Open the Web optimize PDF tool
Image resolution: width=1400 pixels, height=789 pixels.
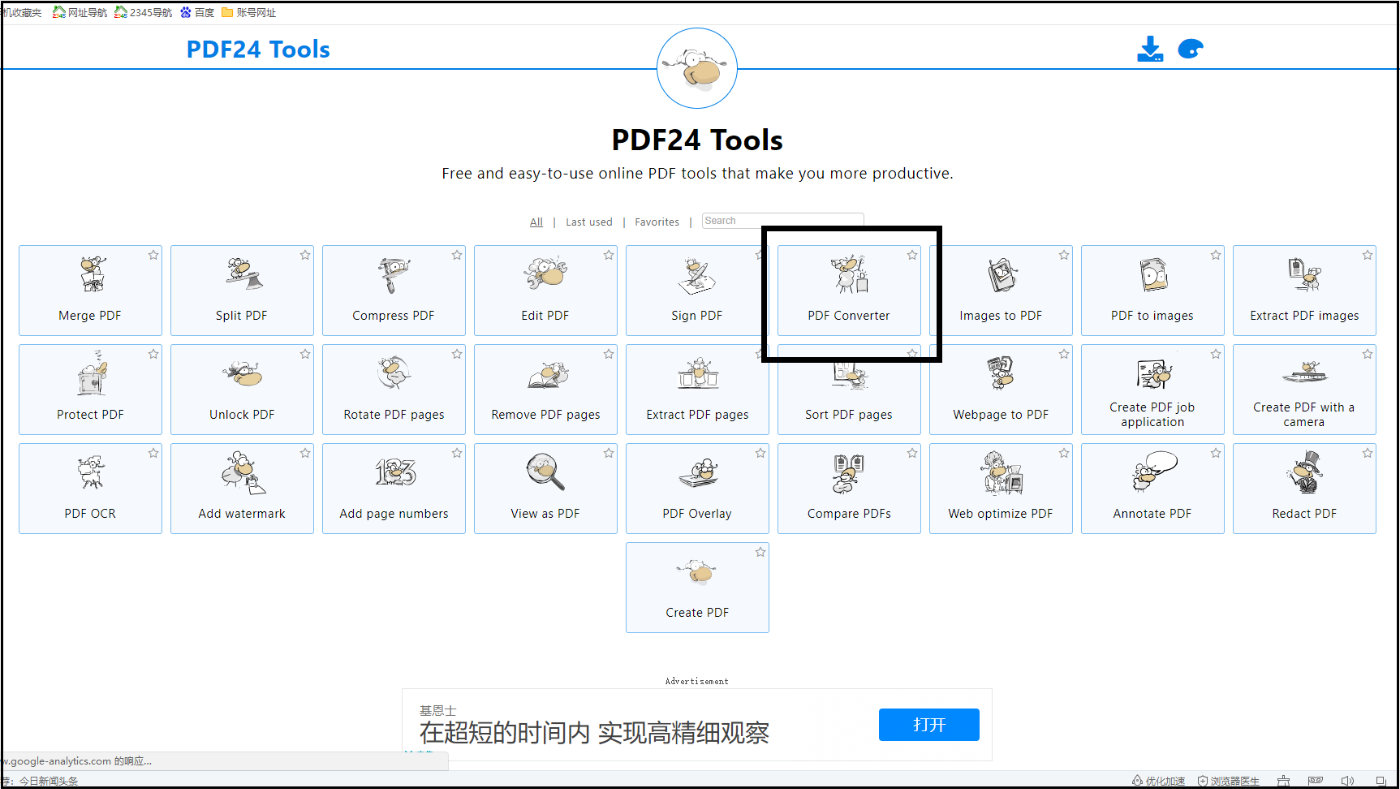[x=1001, y=488]
